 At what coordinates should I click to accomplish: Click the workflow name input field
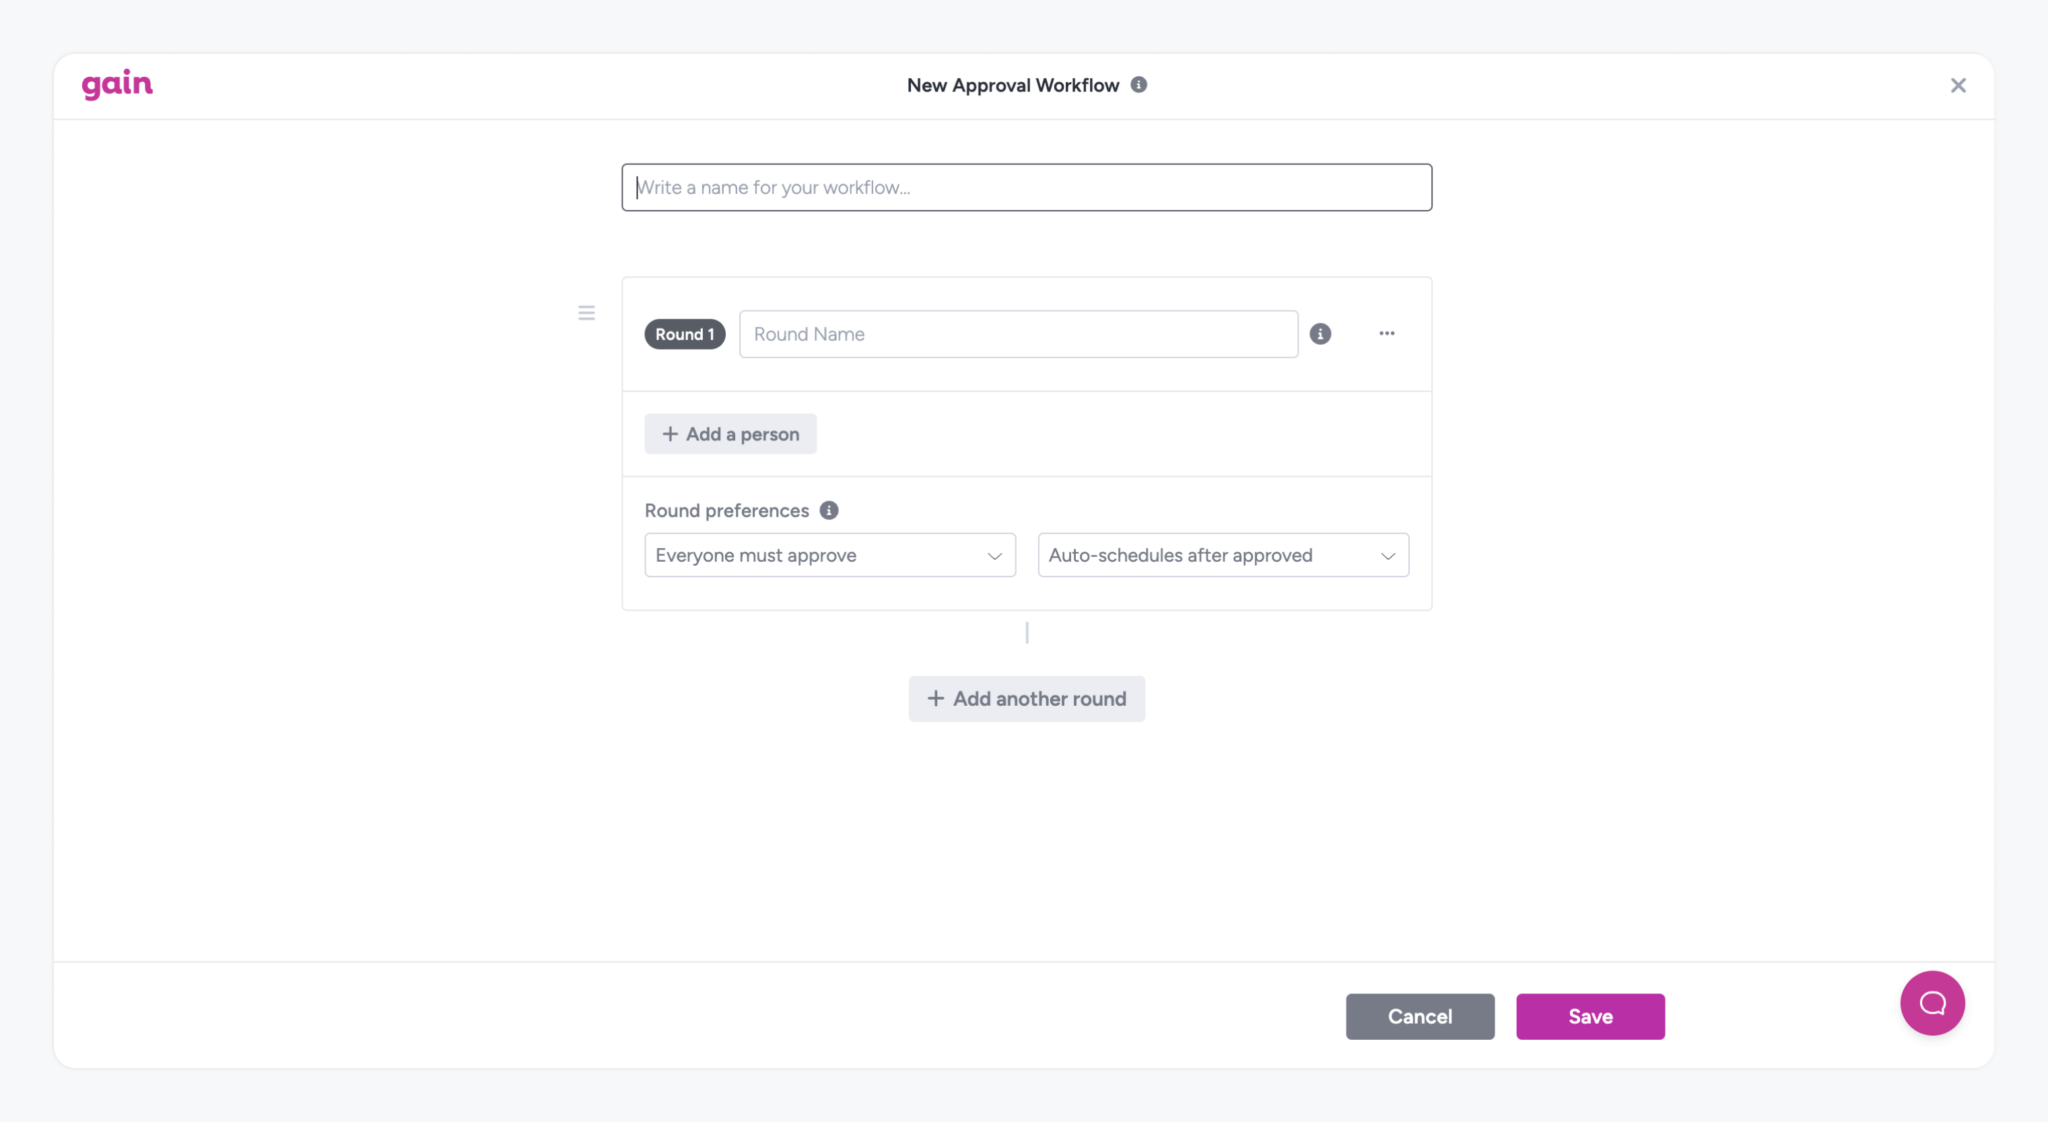pyautogui.click(x=1026, y=187)
